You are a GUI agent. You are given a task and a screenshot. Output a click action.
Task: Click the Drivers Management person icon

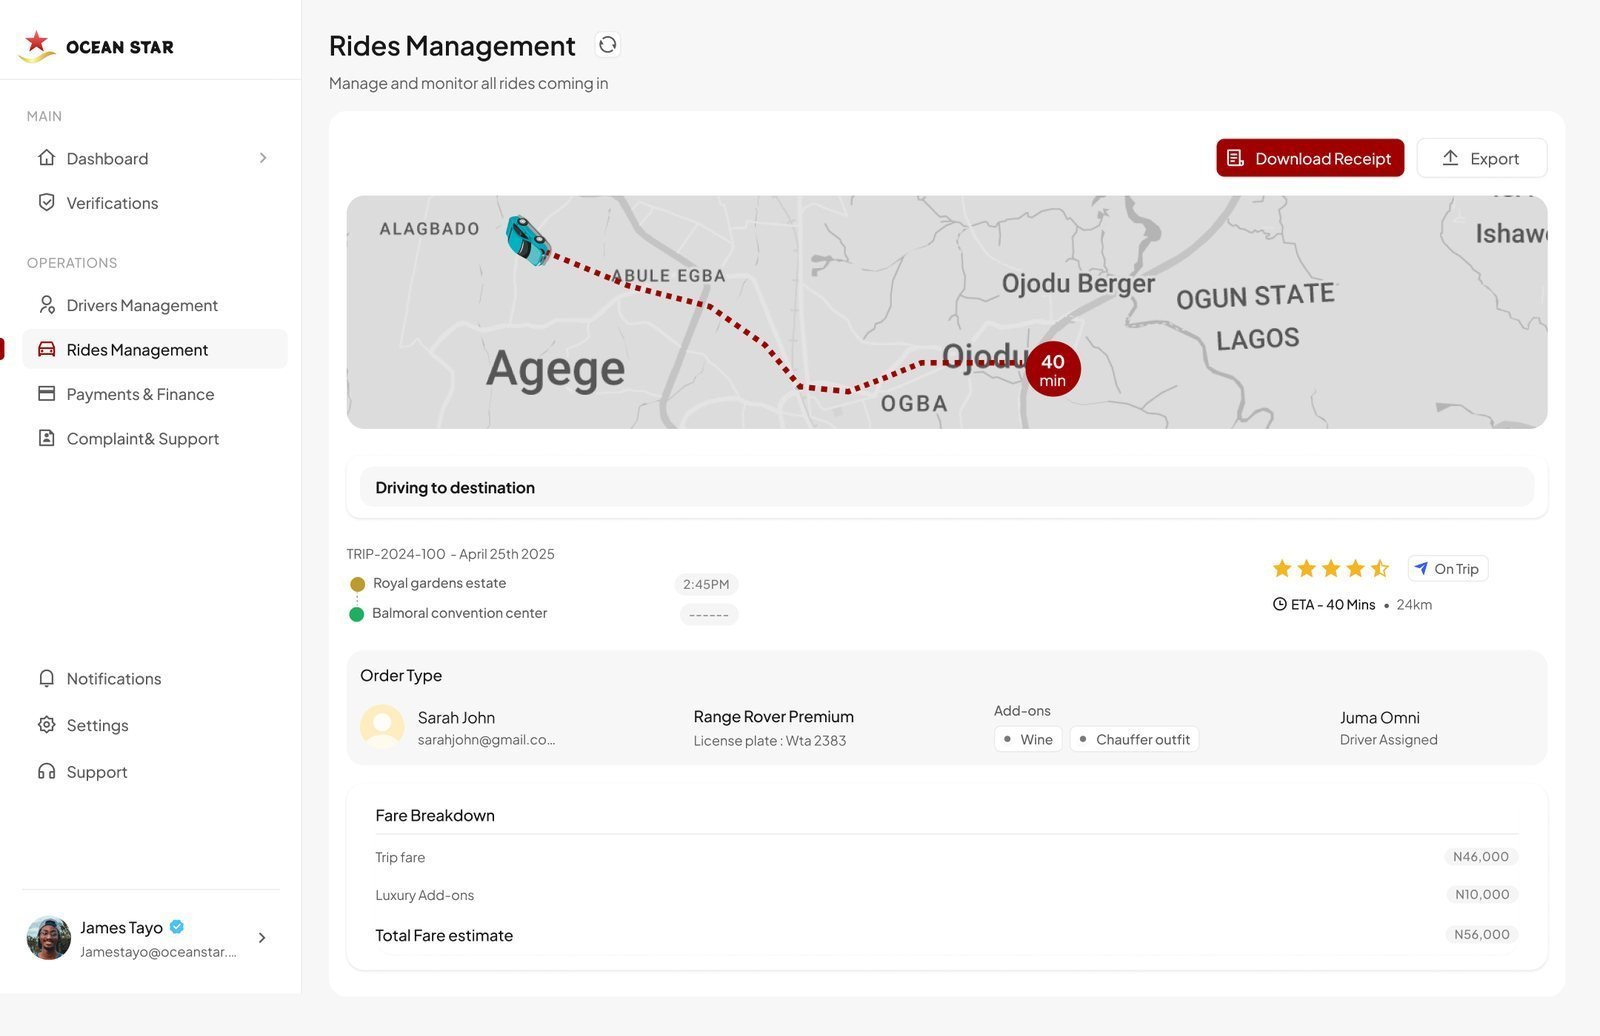tap(46, 305)
